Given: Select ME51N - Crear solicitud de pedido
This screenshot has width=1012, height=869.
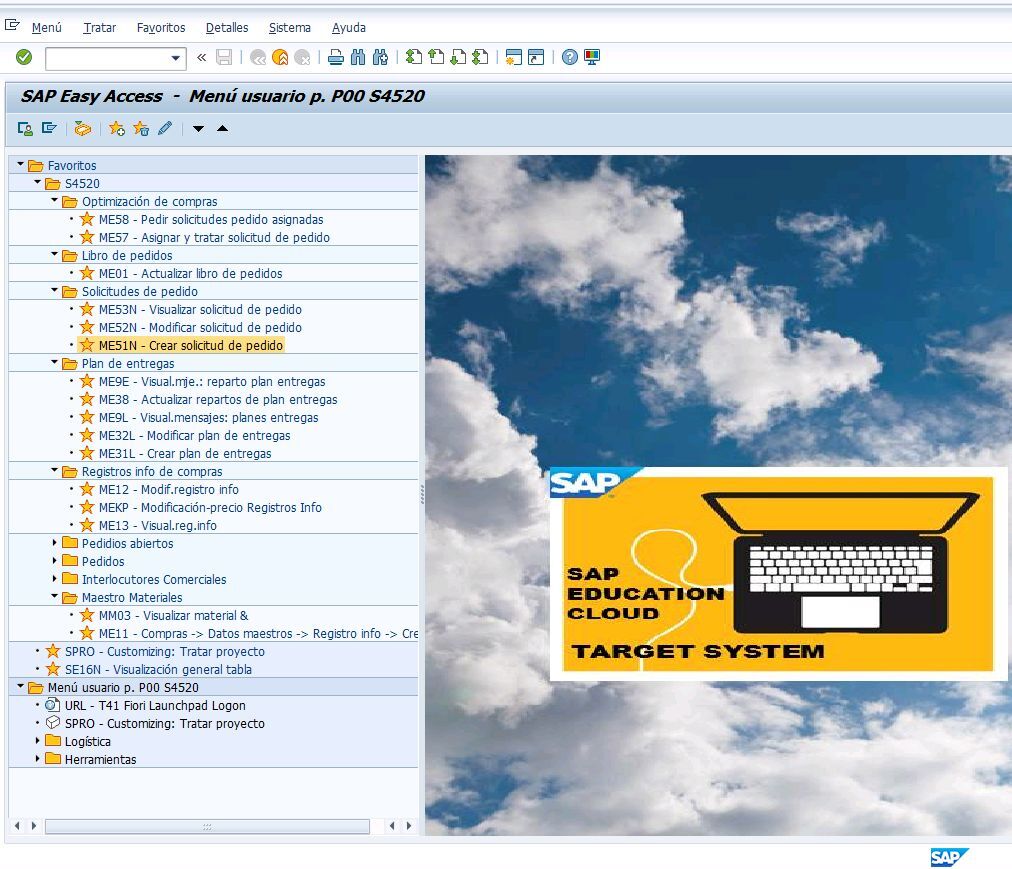Looking at the screenshot, I should [191, 345].
